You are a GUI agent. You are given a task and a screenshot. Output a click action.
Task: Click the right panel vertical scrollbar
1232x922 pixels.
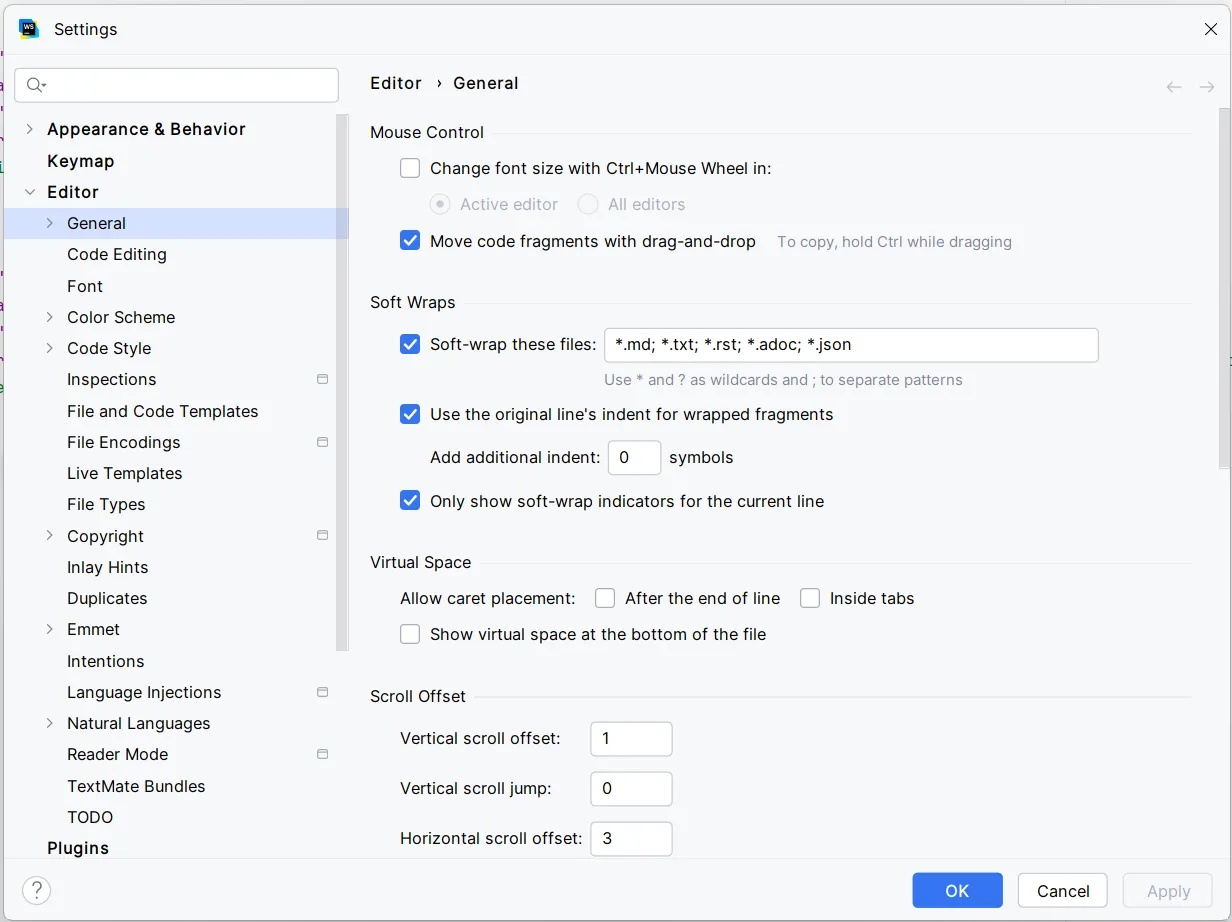click(1224, 300)
